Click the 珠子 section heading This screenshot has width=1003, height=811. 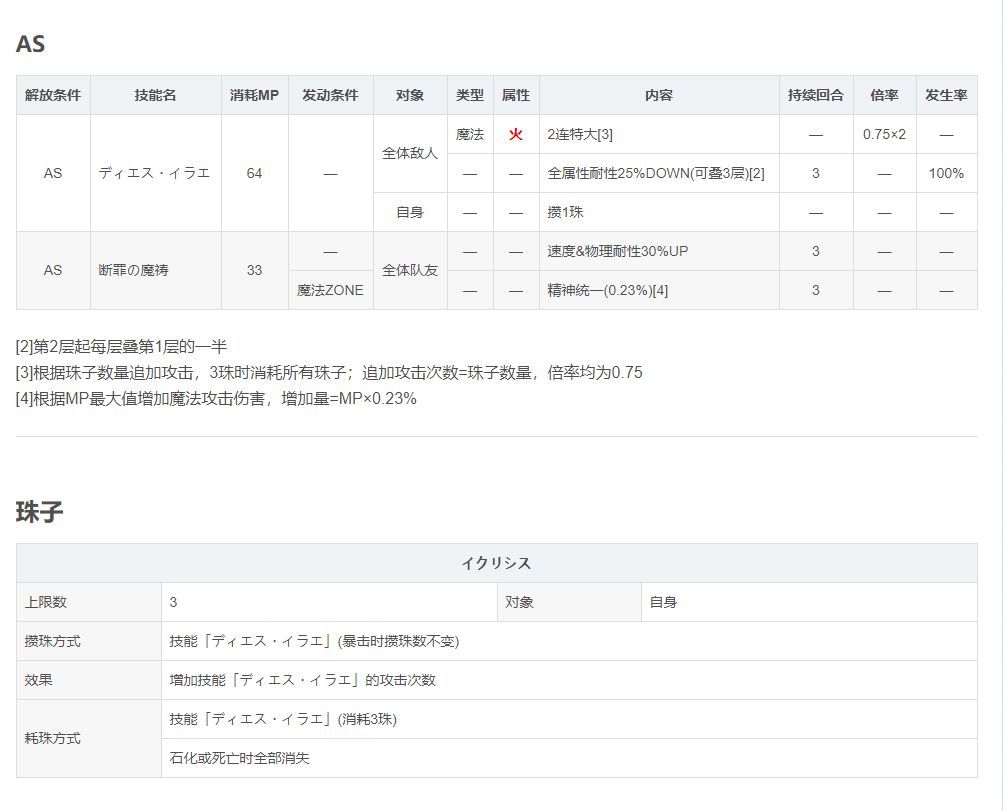pos(40,512)
